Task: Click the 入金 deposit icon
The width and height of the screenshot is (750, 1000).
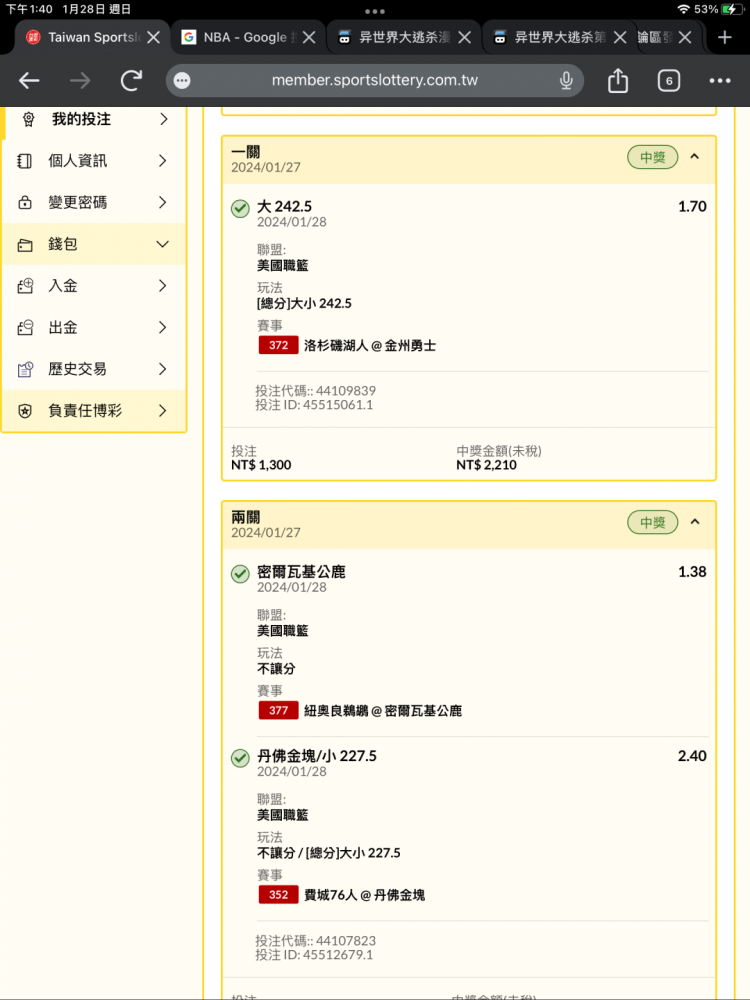Action: click(24, 286)
